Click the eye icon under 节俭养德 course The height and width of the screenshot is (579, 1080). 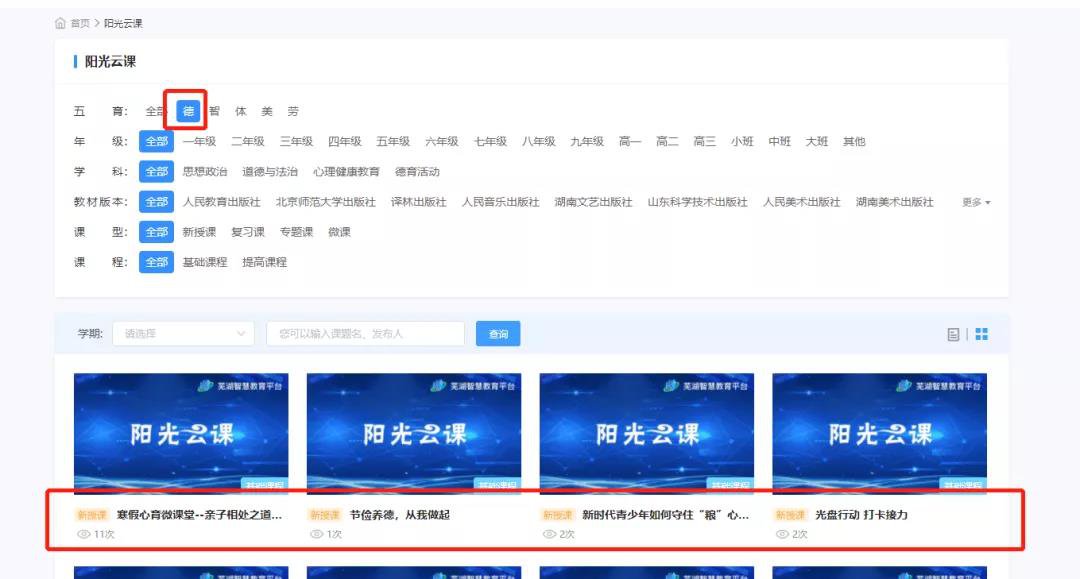[316, 535]
